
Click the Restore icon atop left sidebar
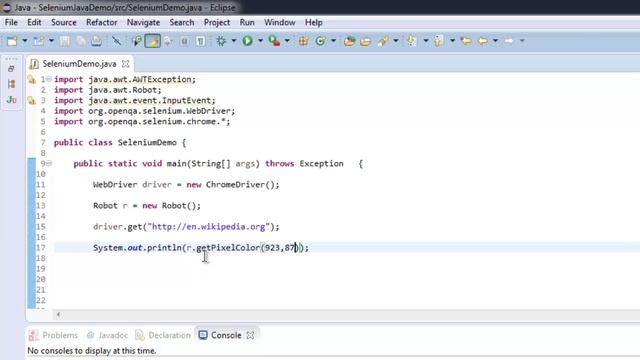point(11,69)
